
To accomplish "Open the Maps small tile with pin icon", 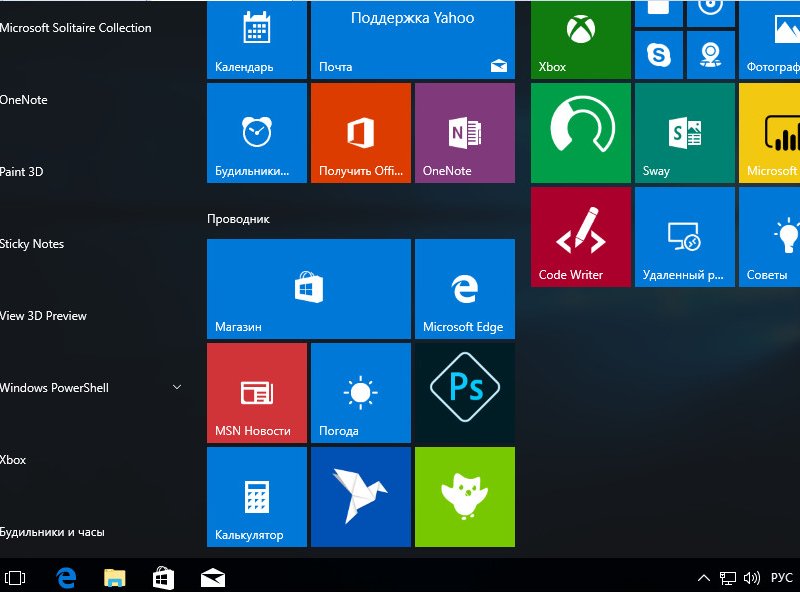I will pyautogui.click(x=711, y=55).
